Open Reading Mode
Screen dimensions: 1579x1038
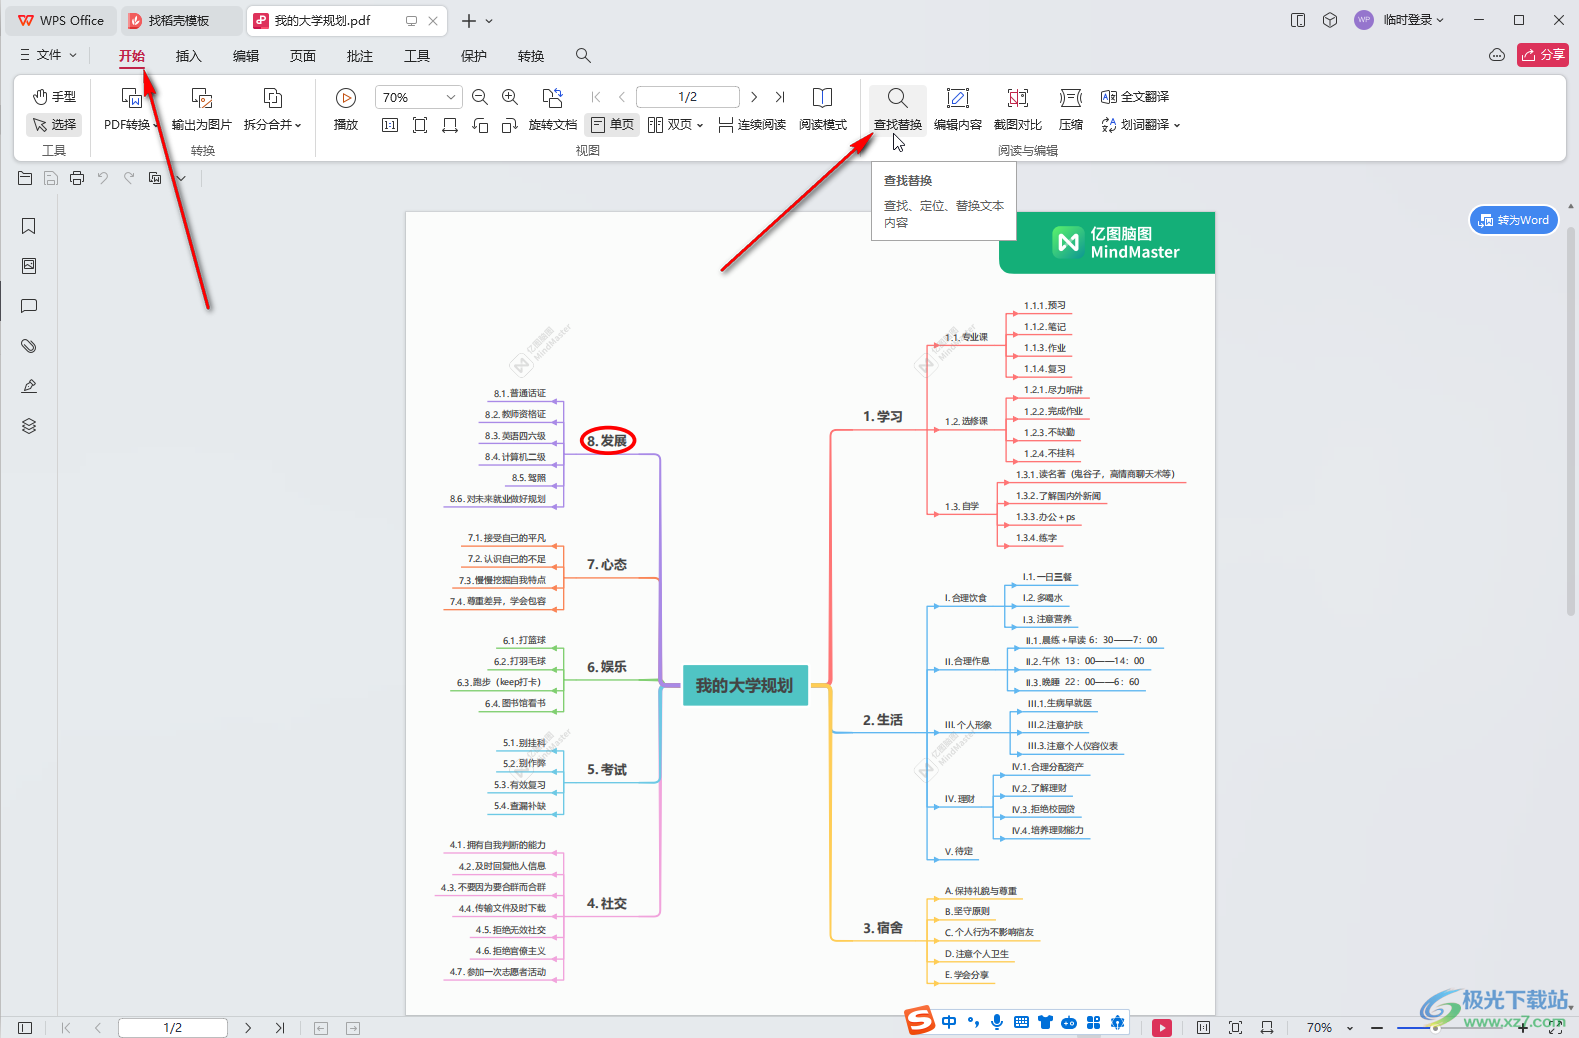[x=823, y=110]
